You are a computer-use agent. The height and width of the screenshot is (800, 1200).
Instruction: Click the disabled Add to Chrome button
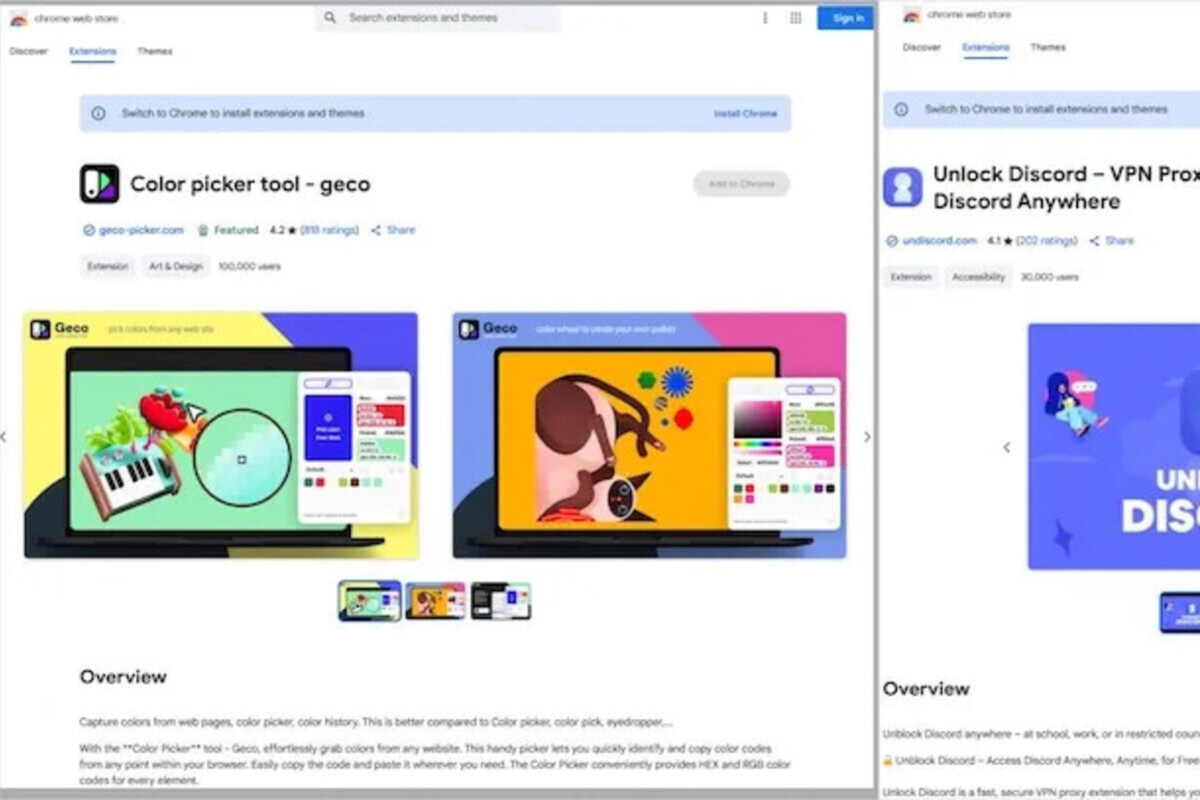tap(742, 184)
